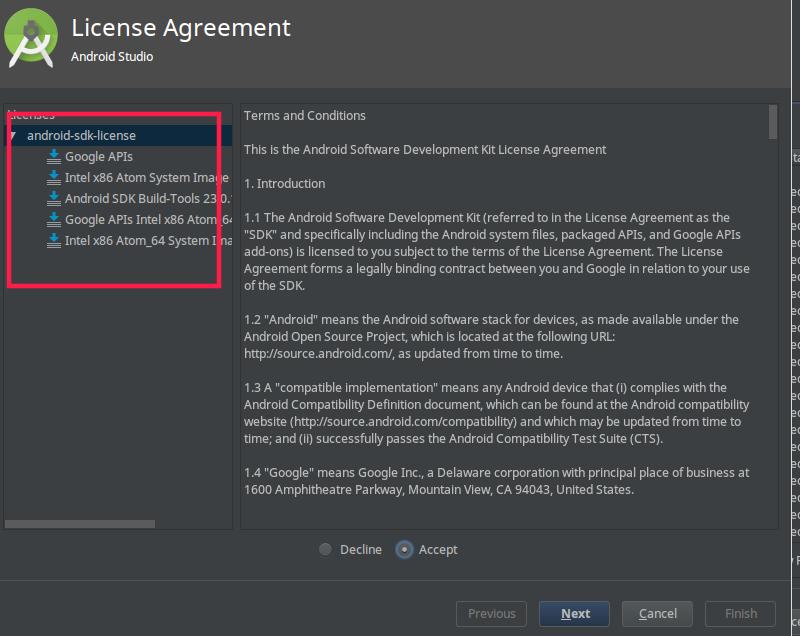Click the Cancel button
Image resolution: width=800 pixels, height=636 pixels.
(x=657, y=614)
